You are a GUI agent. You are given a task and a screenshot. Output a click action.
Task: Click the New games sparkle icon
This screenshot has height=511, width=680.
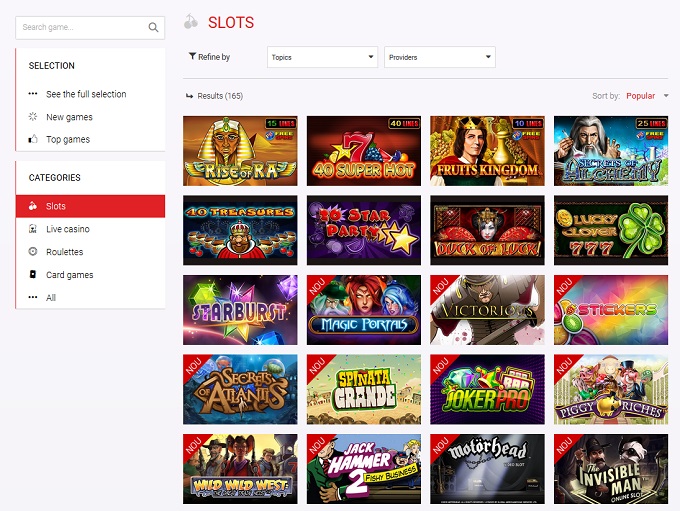pos(33,117)
